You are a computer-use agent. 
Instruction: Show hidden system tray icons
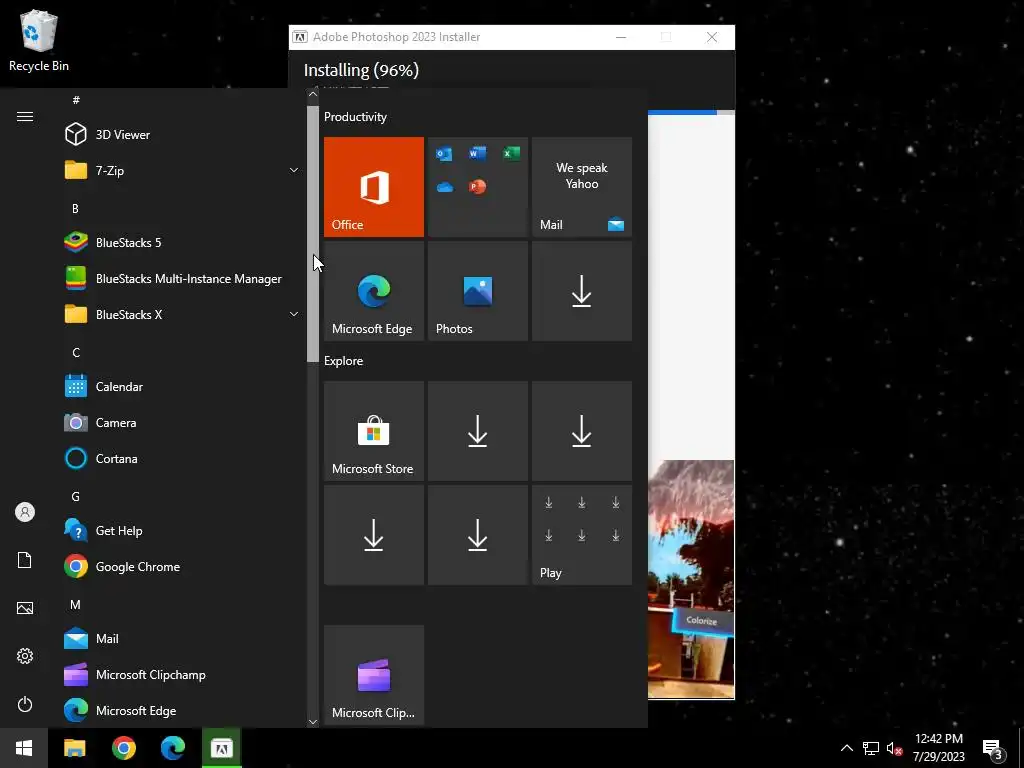pyautogui.click(x=846, y=748)
